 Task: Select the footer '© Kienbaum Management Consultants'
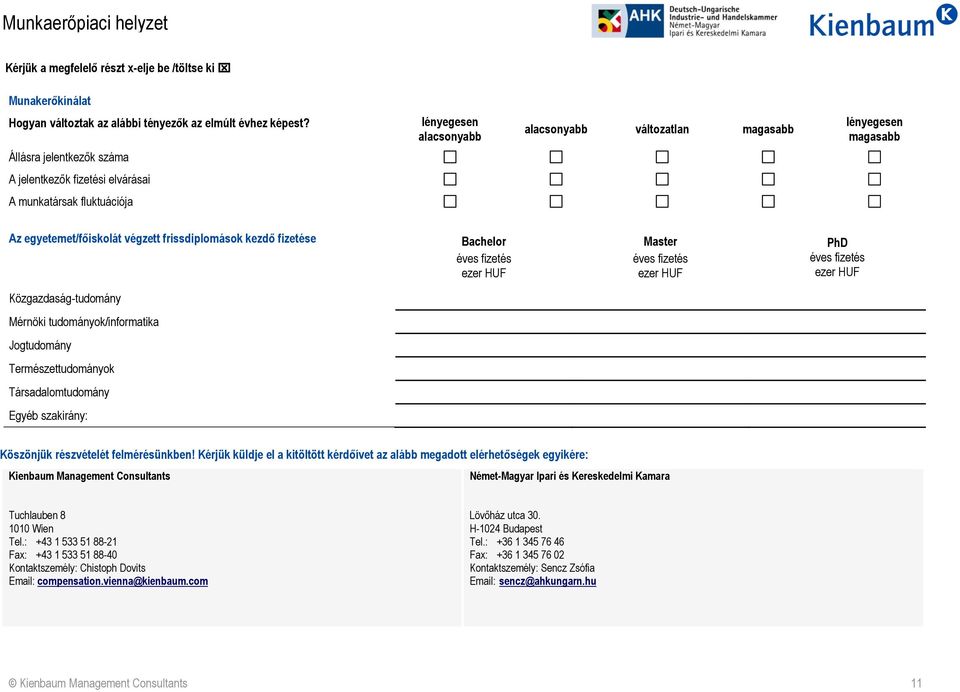pos(98,683)
